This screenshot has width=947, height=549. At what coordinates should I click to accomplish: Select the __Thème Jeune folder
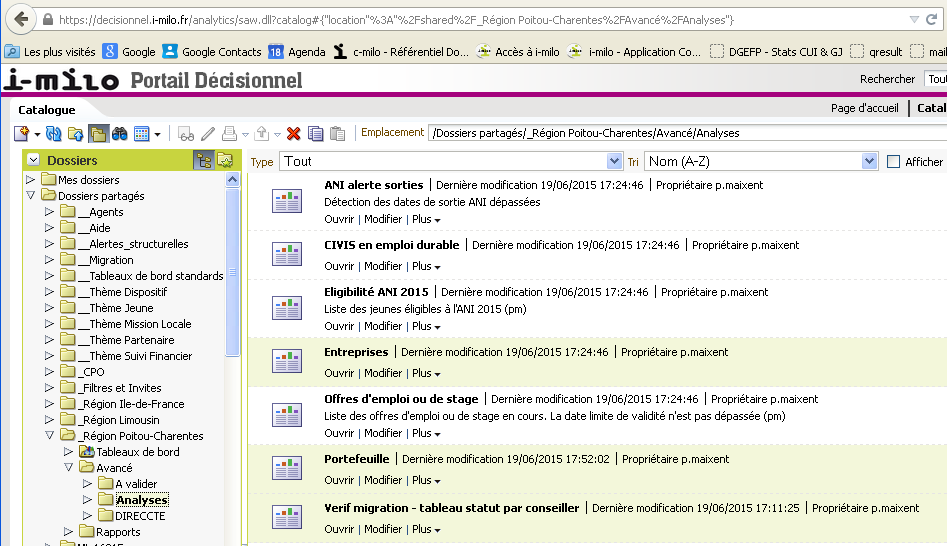click(x=115, y=308)
